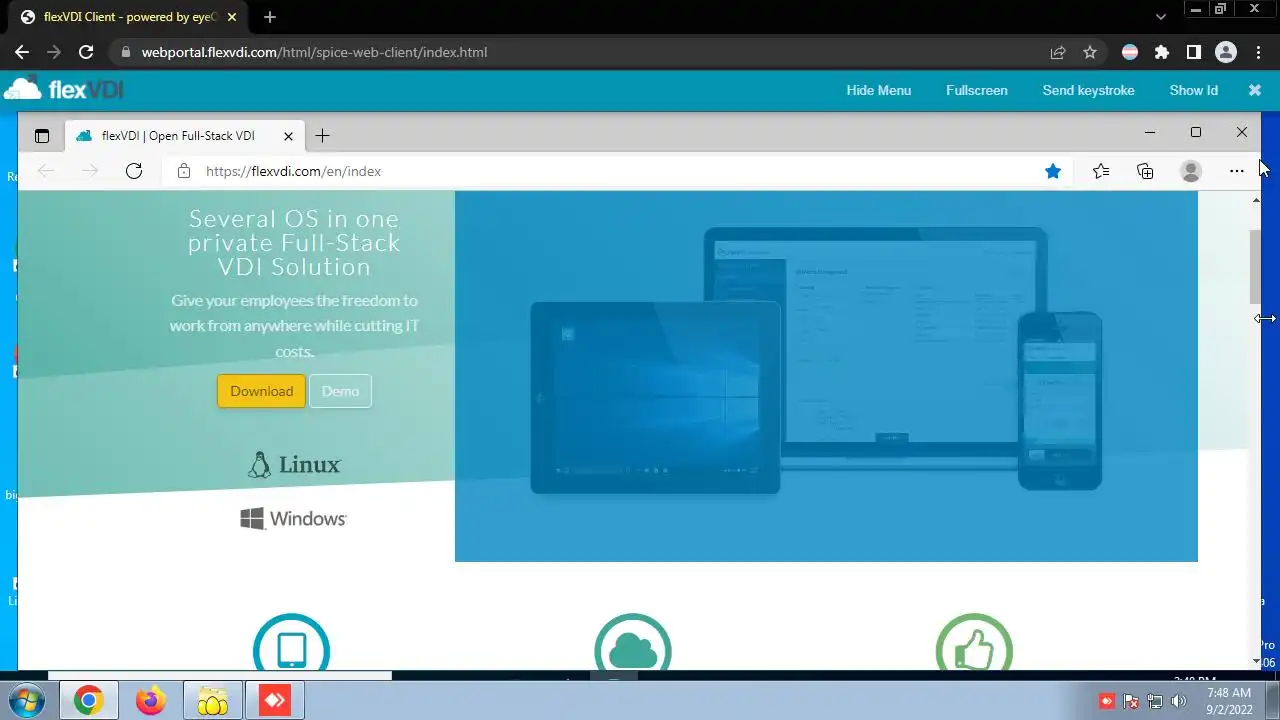Click the Demo button

[x=340, y=391]
